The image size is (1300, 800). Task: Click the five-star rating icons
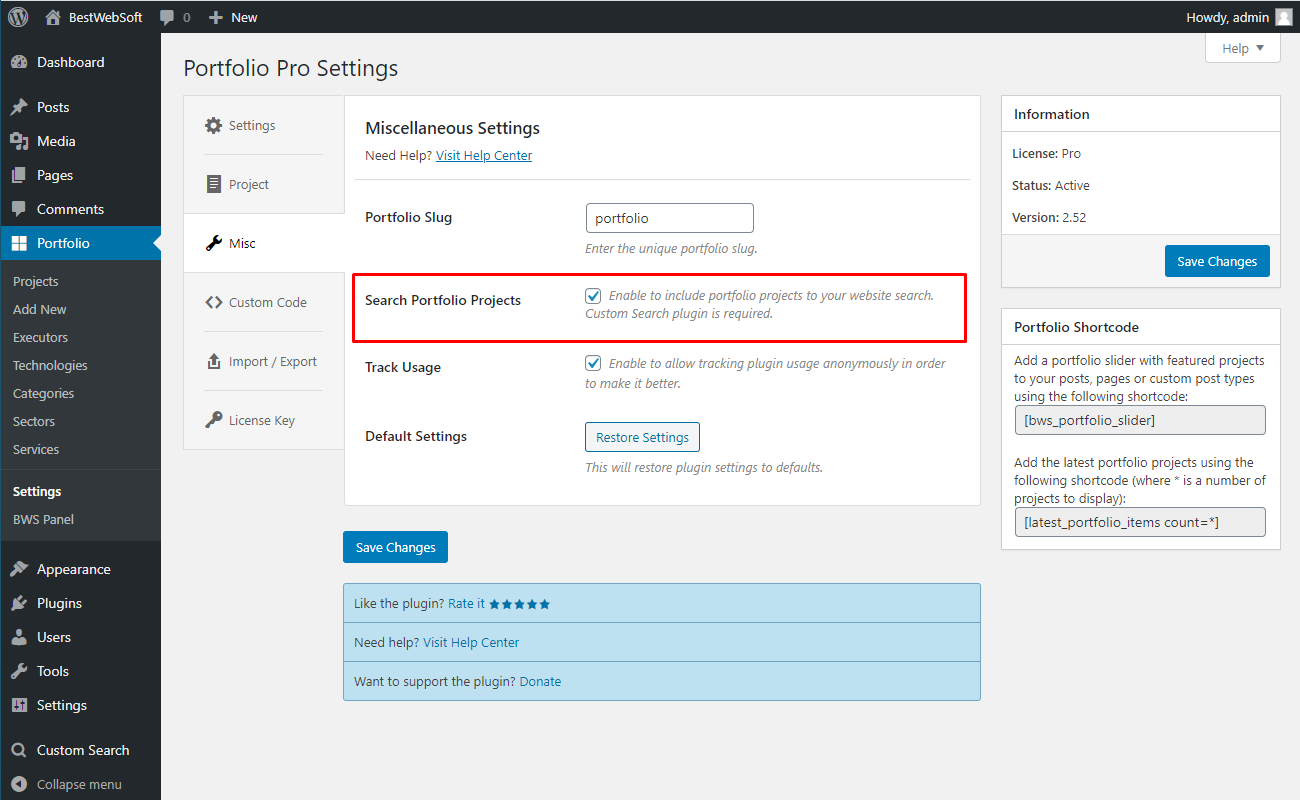pos(519,604)
